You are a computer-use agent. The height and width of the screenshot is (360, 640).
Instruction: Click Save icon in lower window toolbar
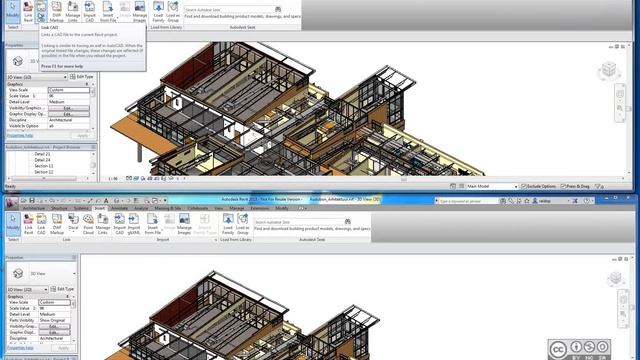pos(32,200)
